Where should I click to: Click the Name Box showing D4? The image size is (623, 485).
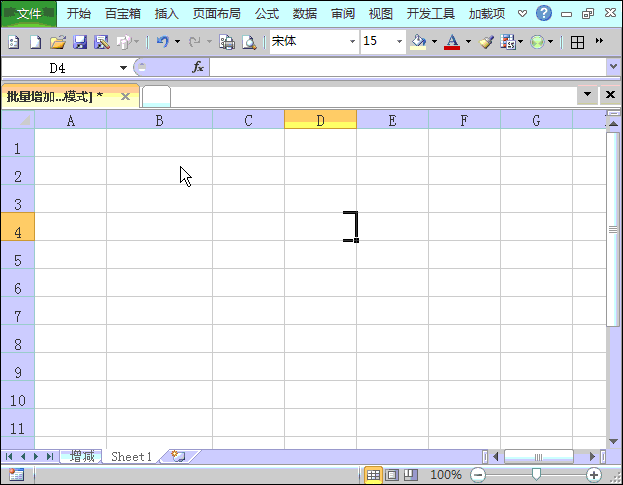click(60, 68)
